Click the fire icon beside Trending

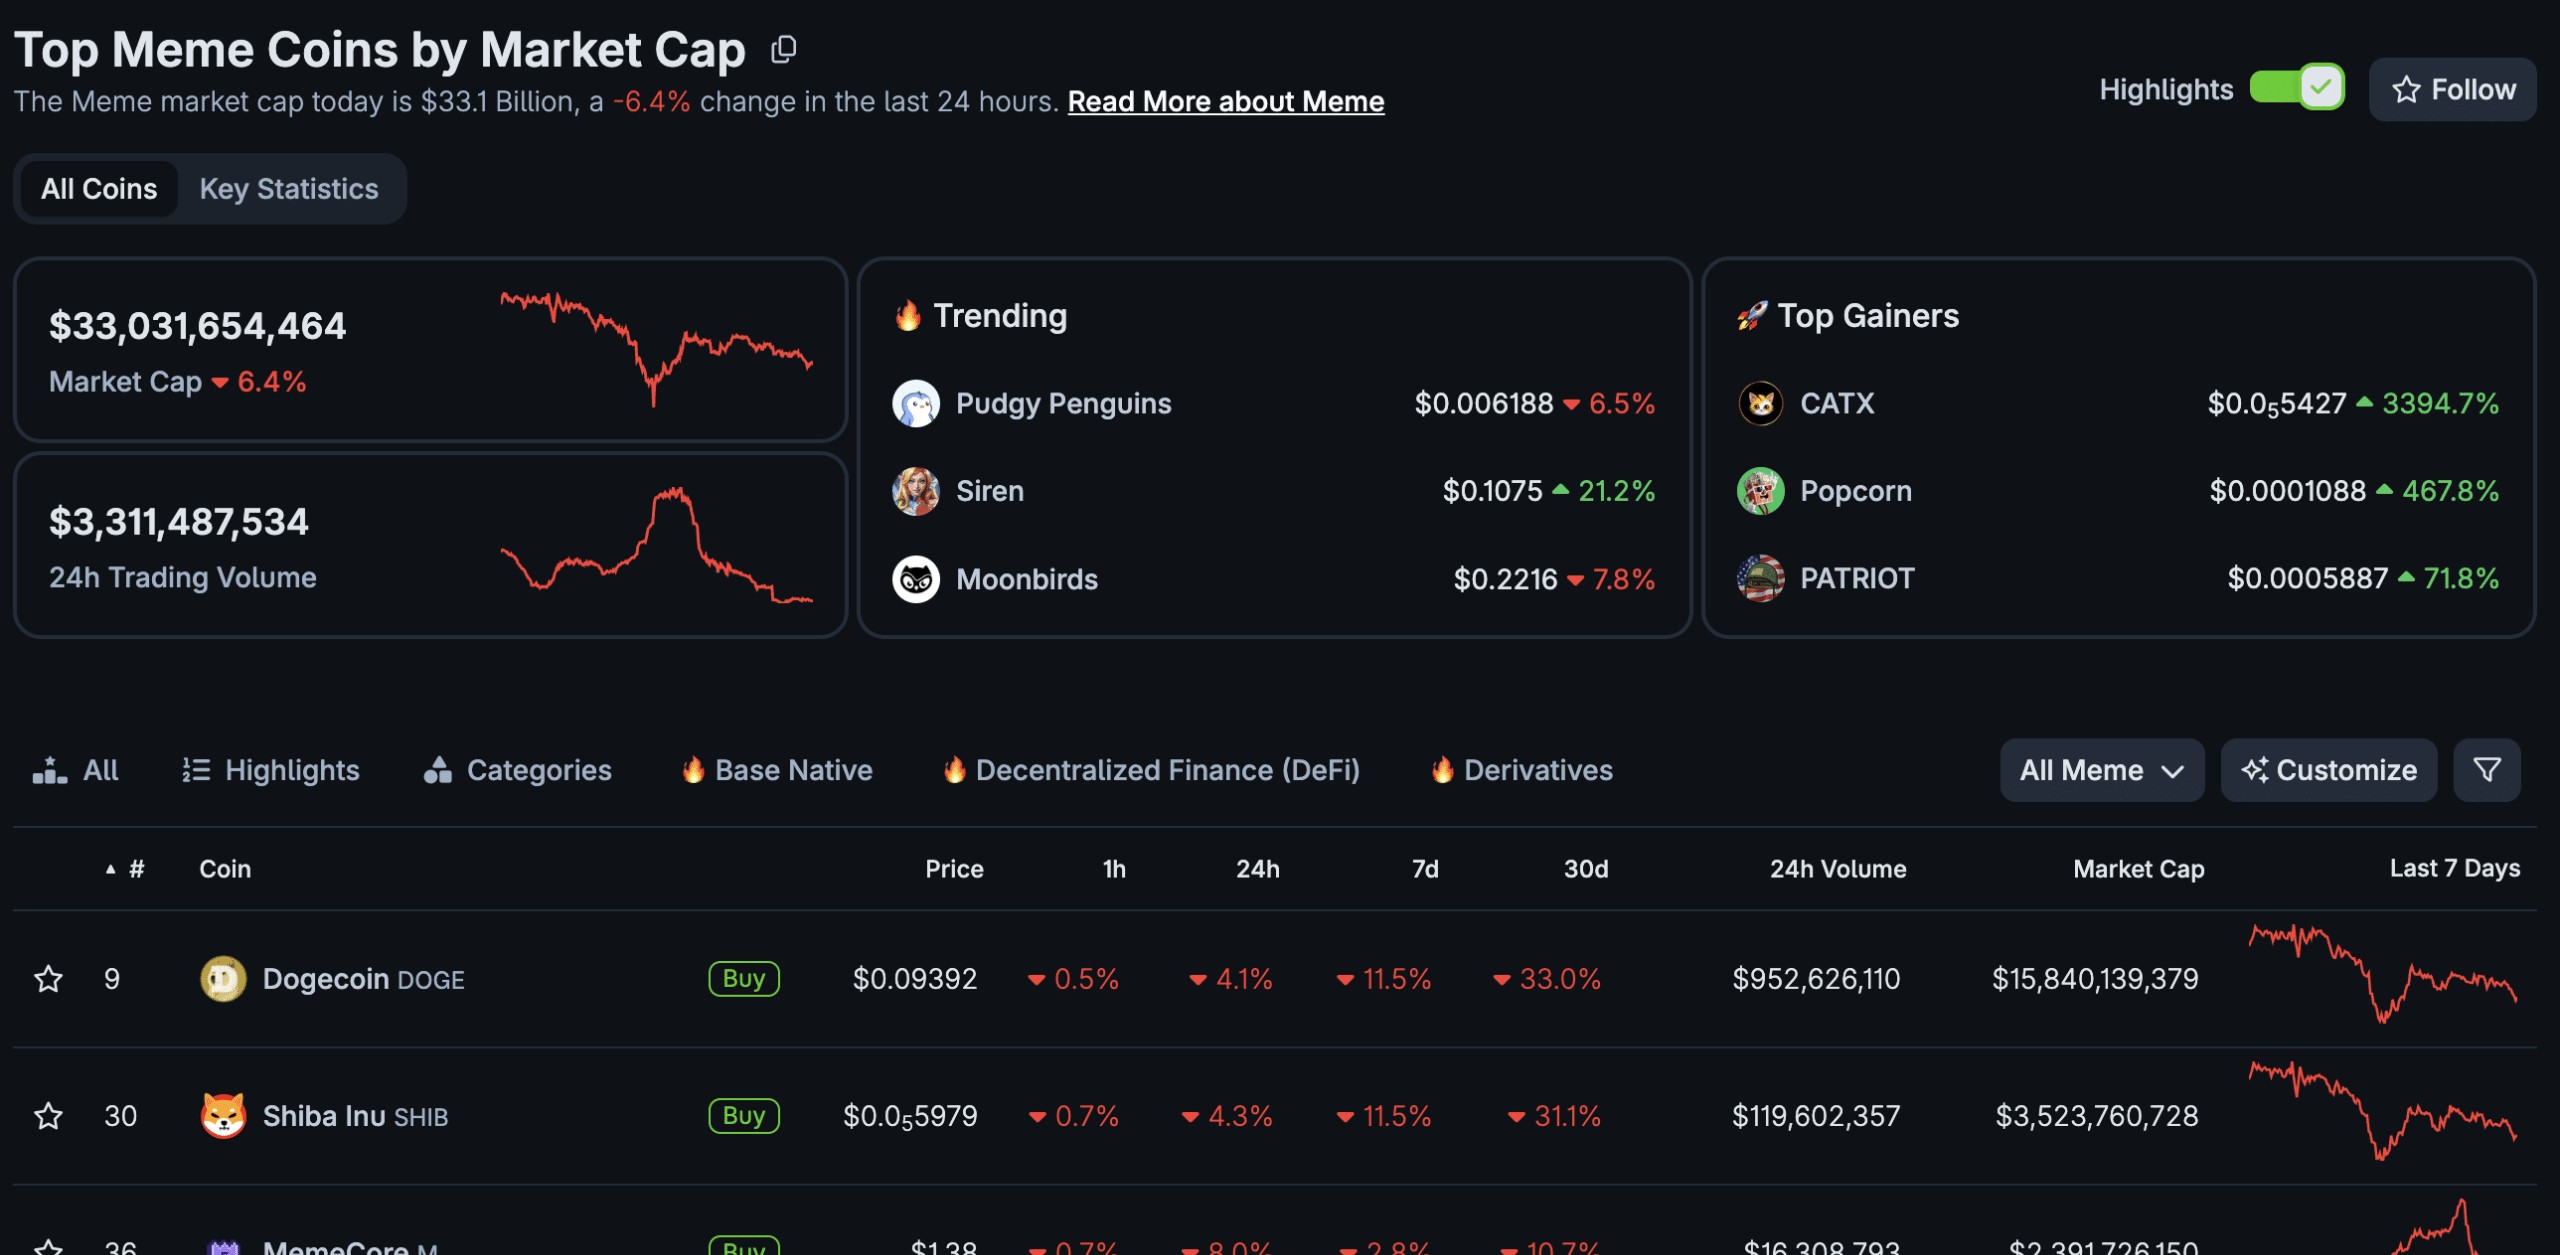click(908, 315)
